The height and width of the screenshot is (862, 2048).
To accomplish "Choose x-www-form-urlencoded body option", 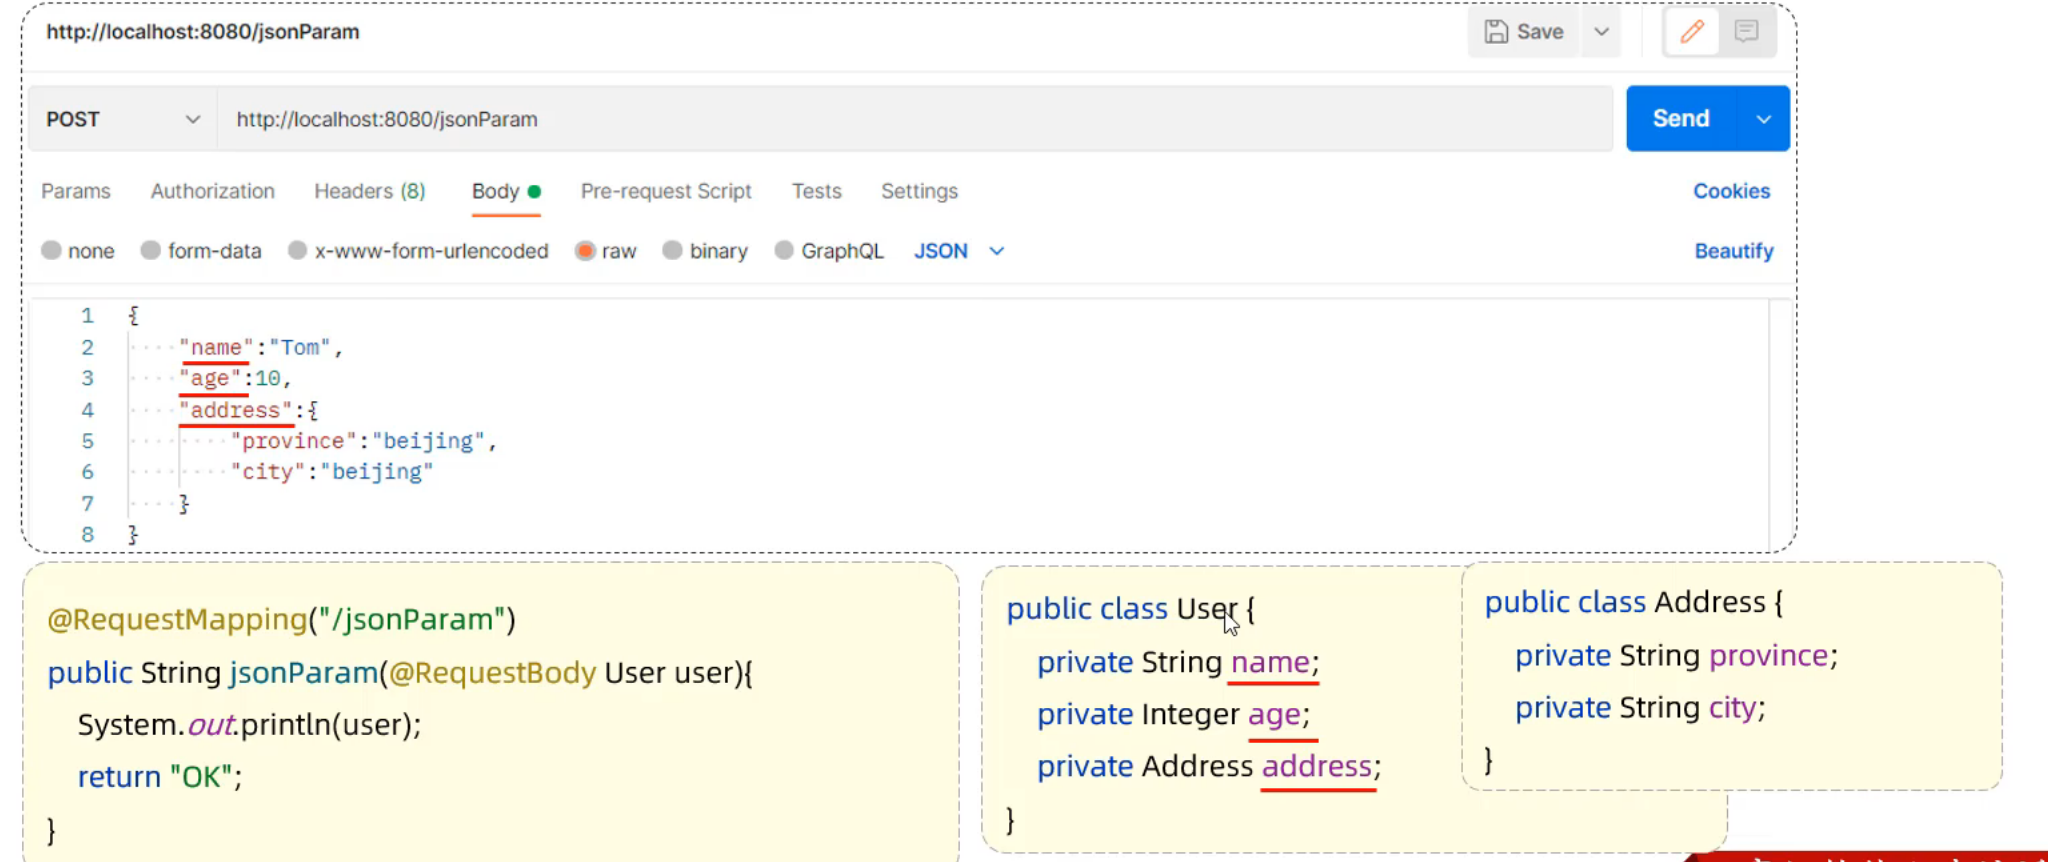I will (x=297, y=250).
